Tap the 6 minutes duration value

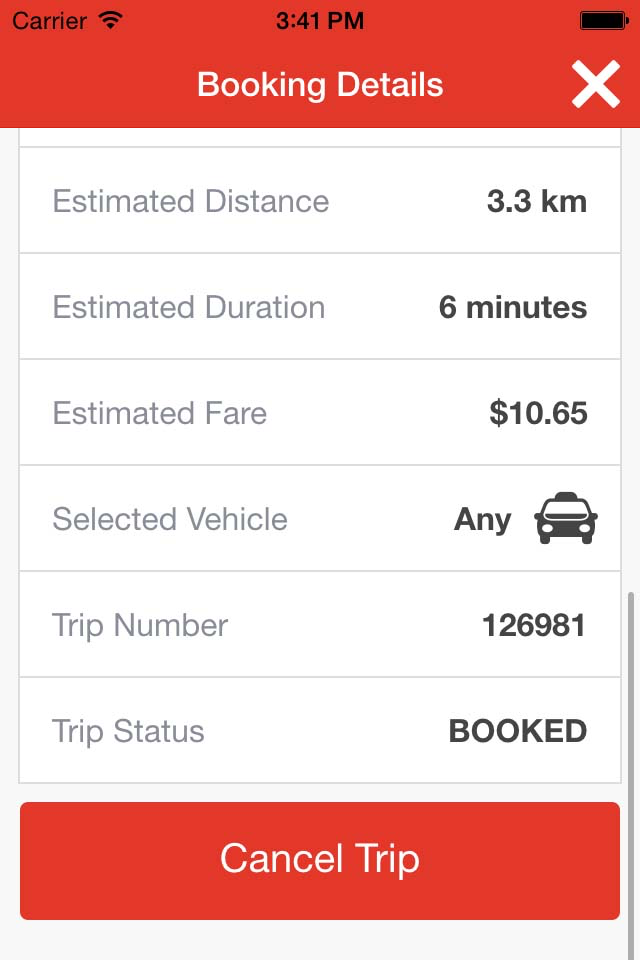tap(513, 307)
